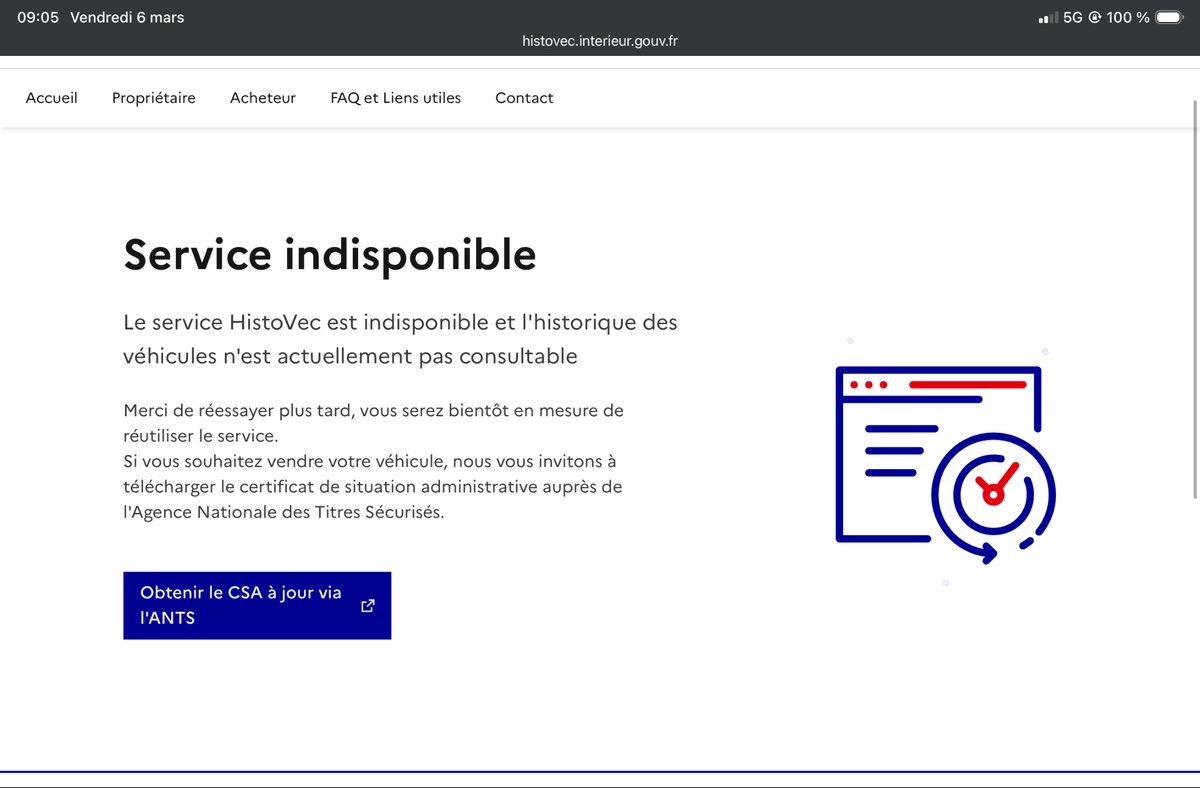Click the three red dots in the window illustration
Image resolution: width=1200 pixels, height=788 pixels.
click(x=868, y=385)
